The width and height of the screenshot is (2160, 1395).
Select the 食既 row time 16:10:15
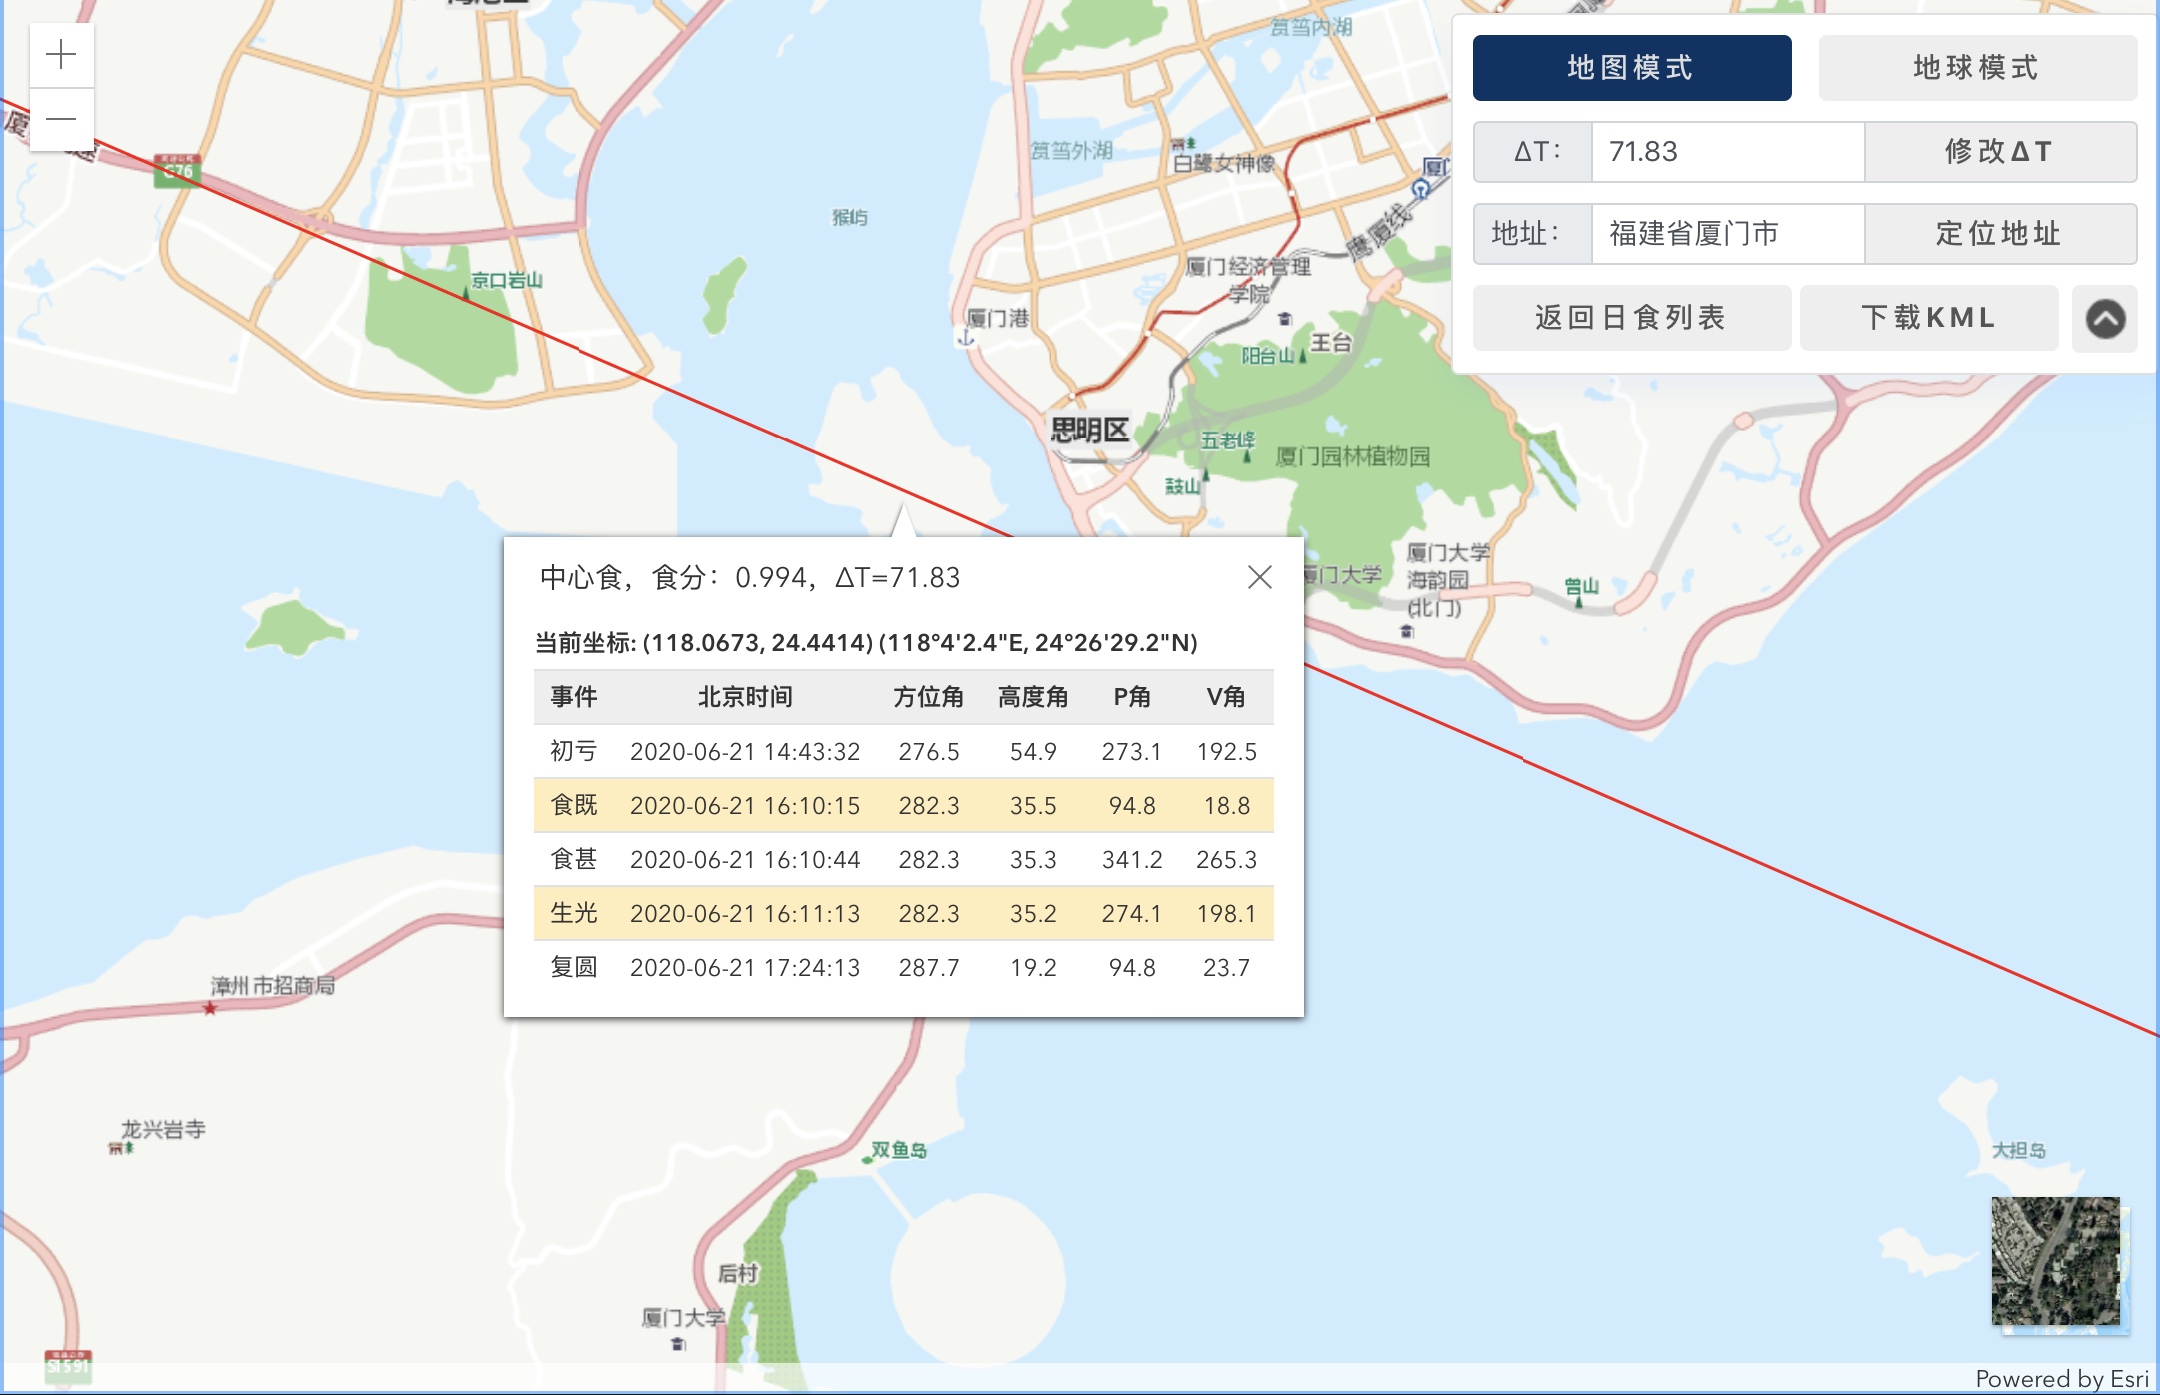[745, 806]
